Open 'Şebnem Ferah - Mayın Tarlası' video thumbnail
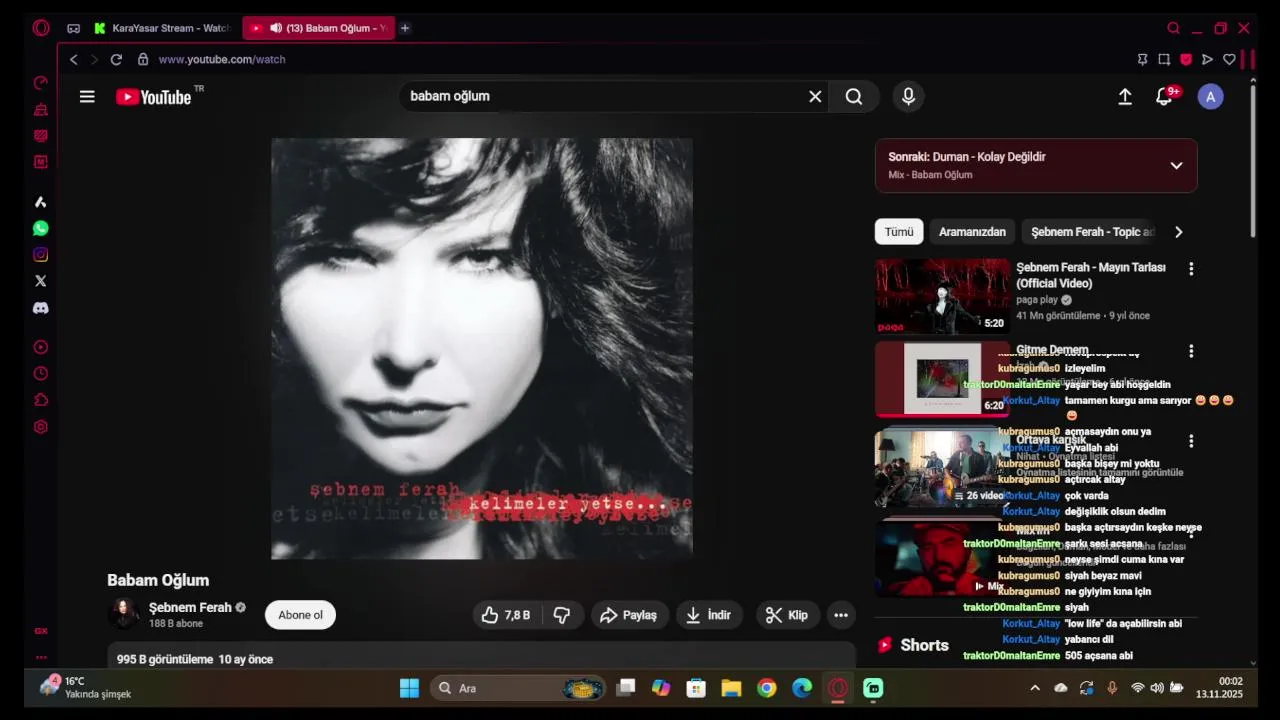The height and width of the screenshot is (720, 1280). pyautogui.click(x=943, y=296)
